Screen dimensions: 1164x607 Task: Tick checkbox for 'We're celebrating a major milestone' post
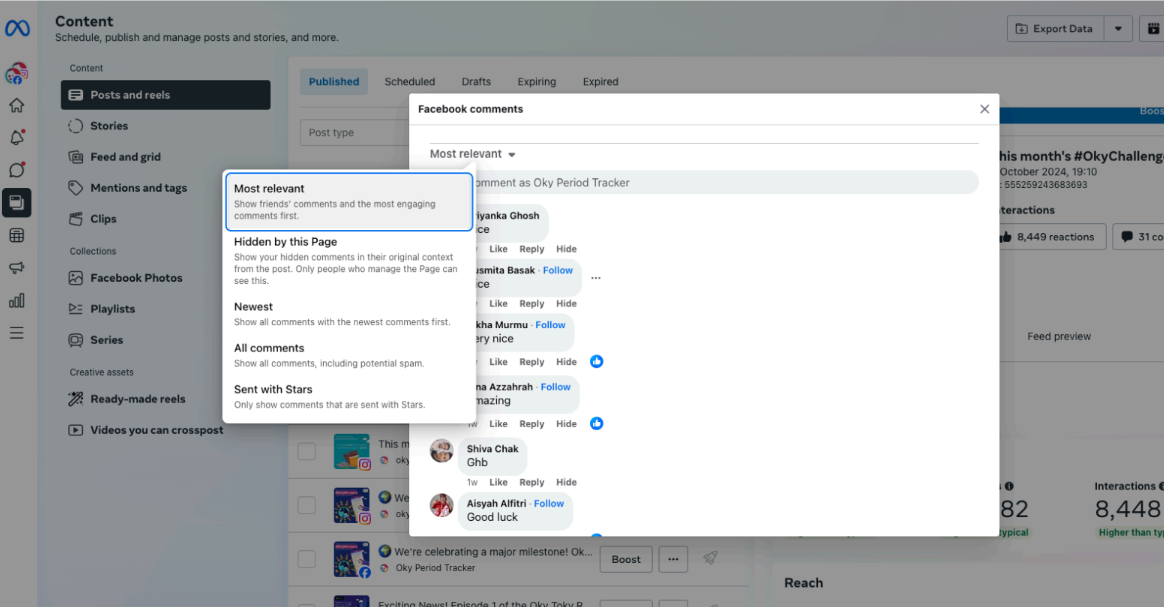click(x=307, y=559)
